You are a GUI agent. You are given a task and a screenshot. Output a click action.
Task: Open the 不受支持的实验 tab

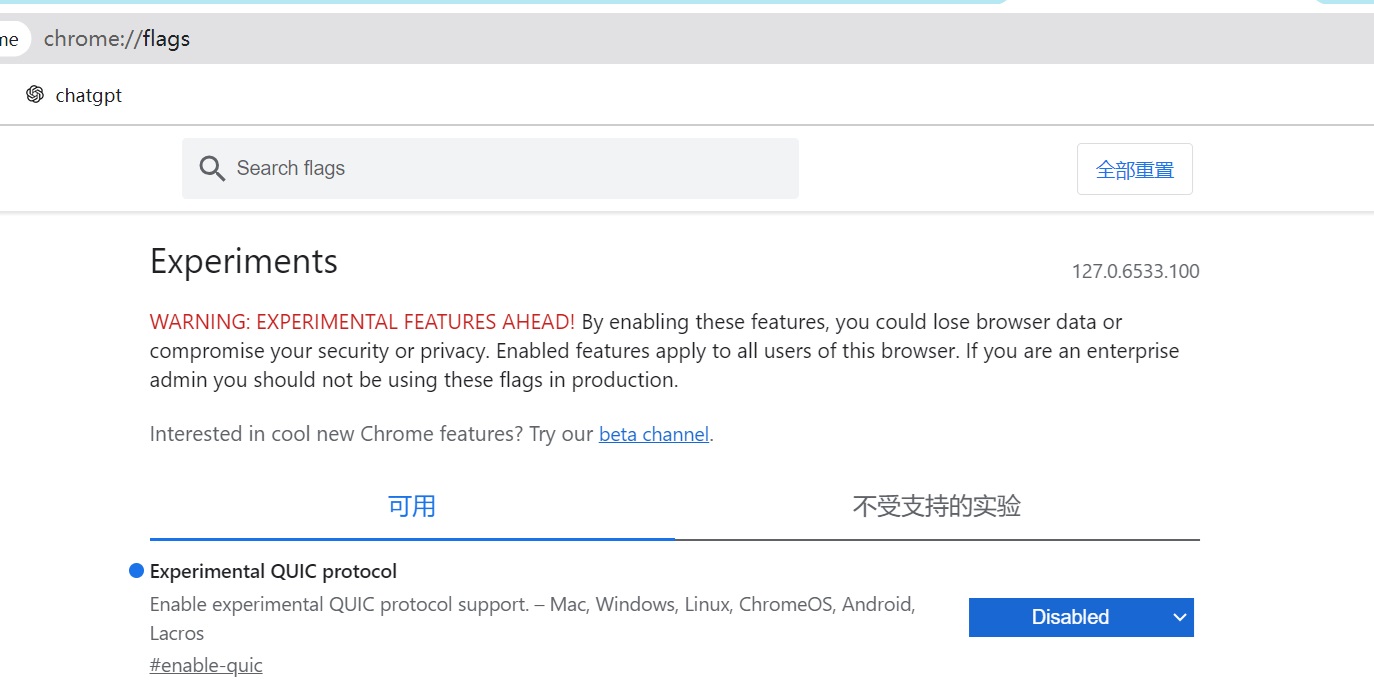936,506
